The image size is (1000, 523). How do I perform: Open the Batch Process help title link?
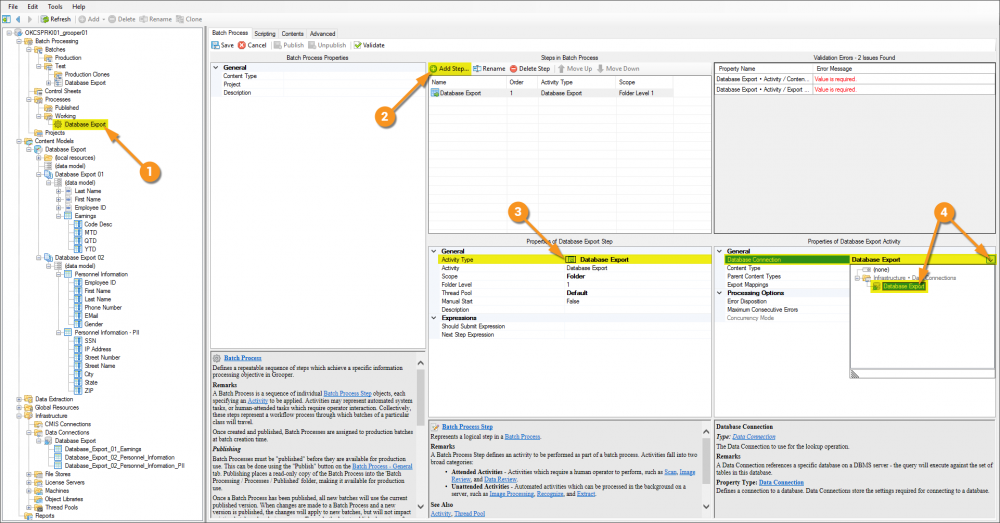[x=242, y=358]
